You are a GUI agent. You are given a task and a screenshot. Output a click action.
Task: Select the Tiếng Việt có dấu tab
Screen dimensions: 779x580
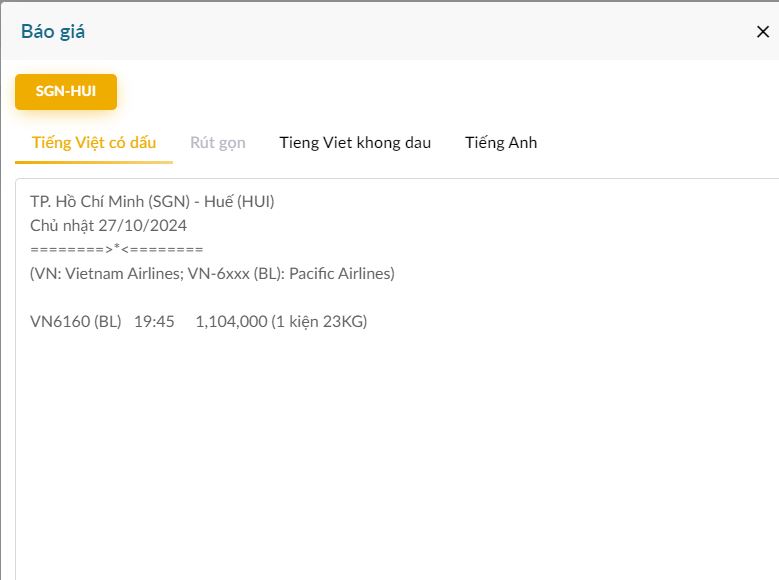tap(94, 142)
